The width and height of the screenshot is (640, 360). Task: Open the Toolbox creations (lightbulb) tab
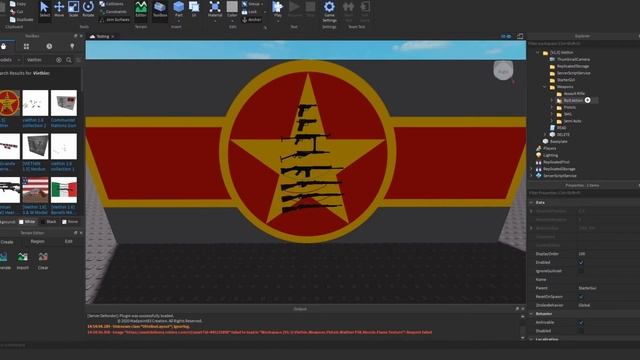pyautogui.click(x=72, y=47)
